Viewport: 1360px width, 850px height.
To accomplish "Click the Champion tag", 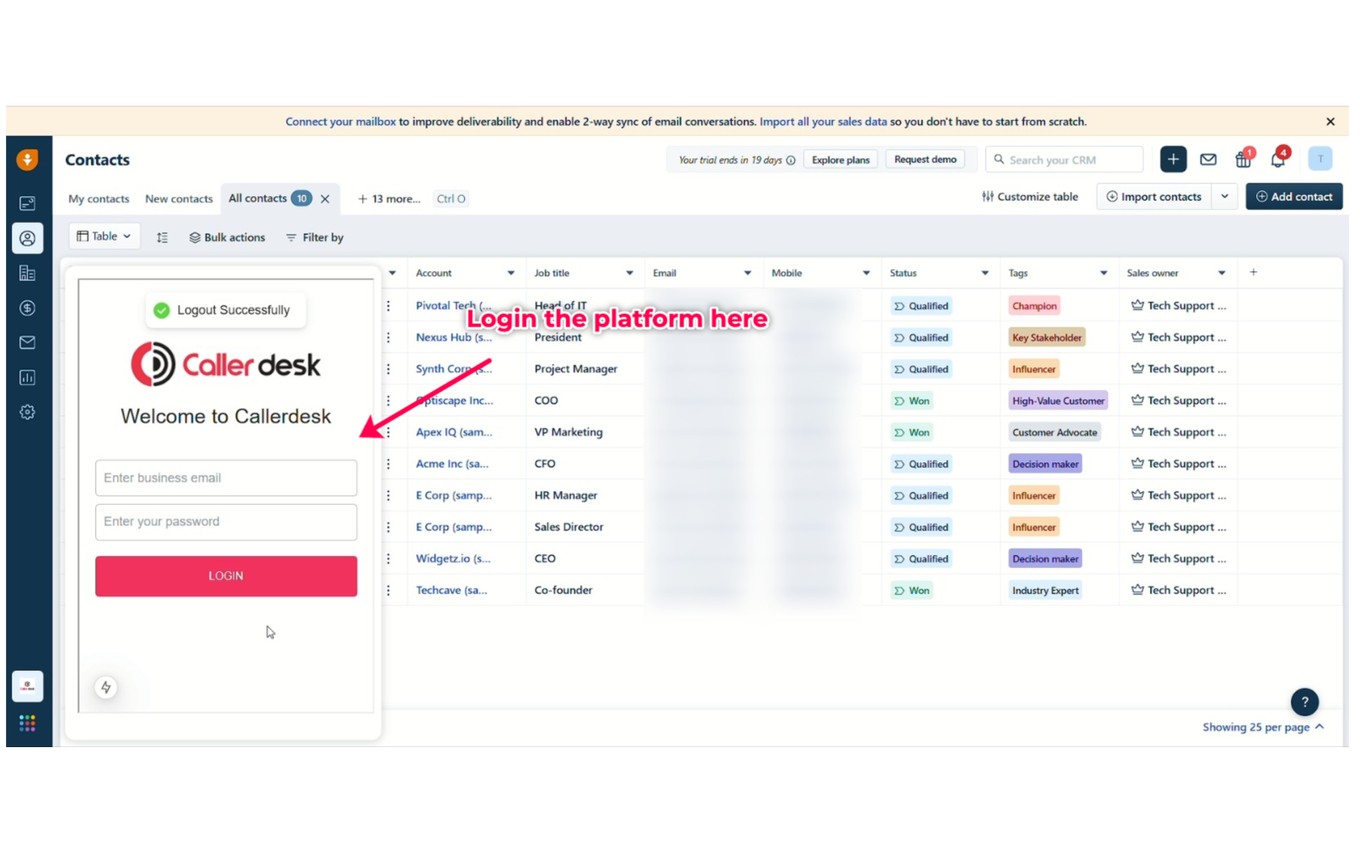I will [x=1034, y=306].
